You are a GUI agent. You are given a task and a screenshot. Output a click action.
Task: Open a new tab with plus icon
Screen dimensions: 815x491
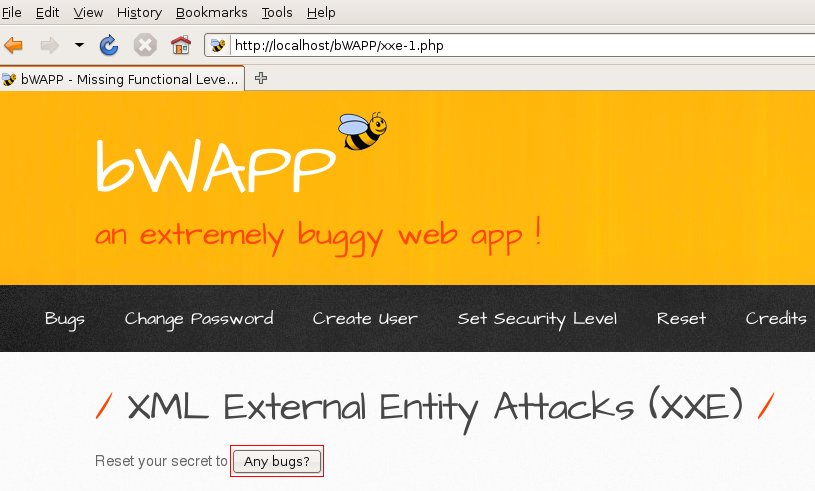(x=261, y=78)
